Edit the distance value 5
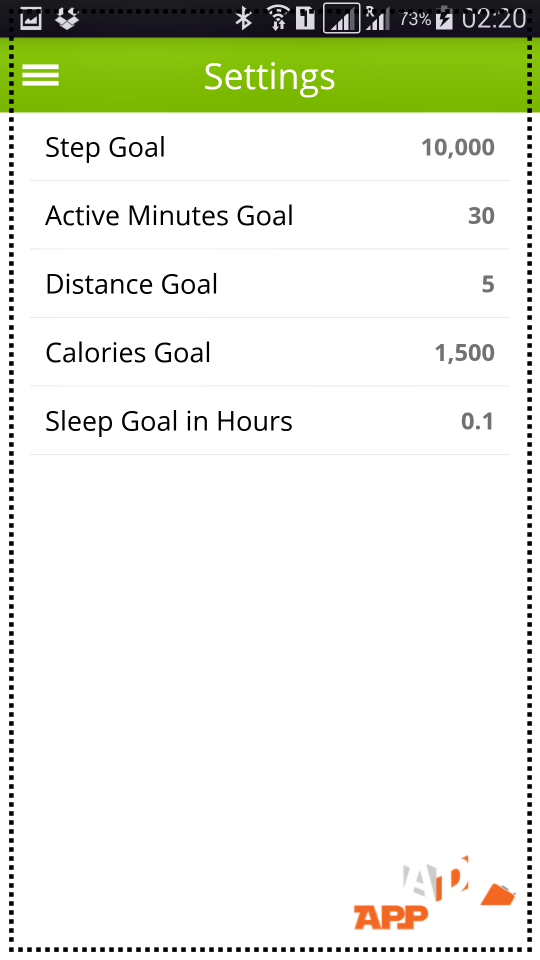 click(x=488, y=284)
